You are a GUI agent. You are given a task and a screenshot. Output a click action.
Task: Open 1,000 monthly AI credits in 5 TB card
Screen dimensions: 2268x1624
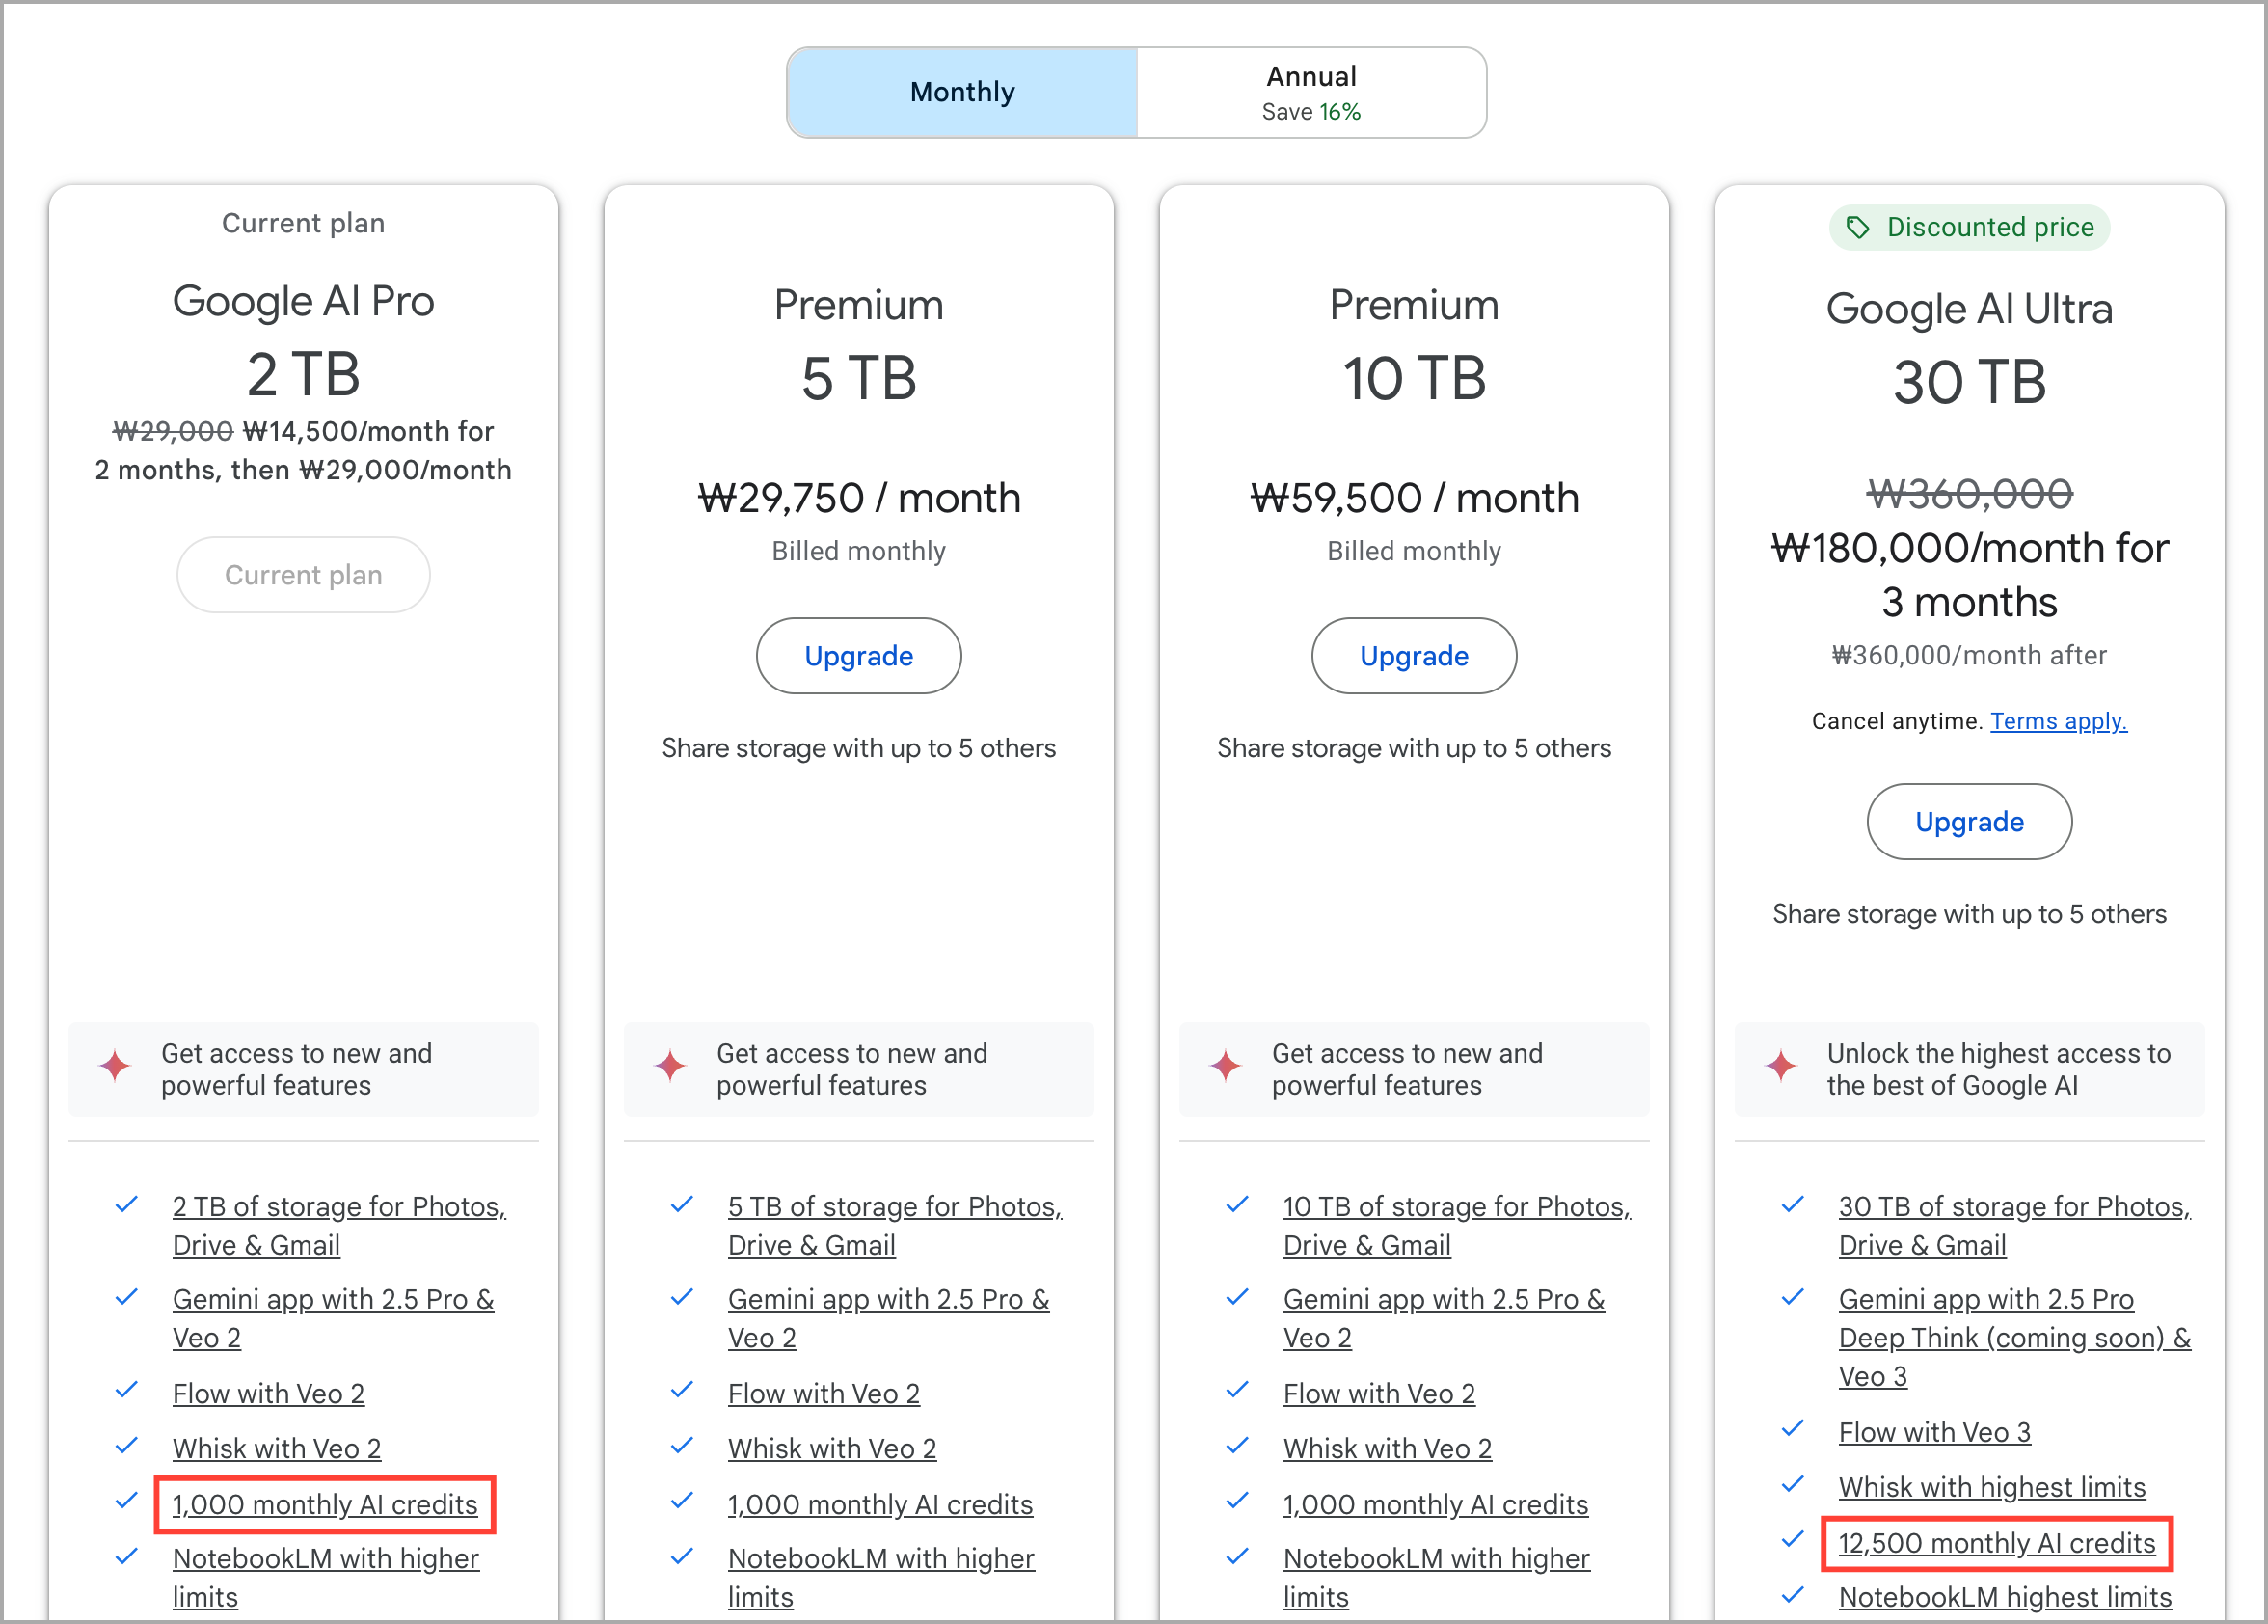click(x=880, y=1504)
